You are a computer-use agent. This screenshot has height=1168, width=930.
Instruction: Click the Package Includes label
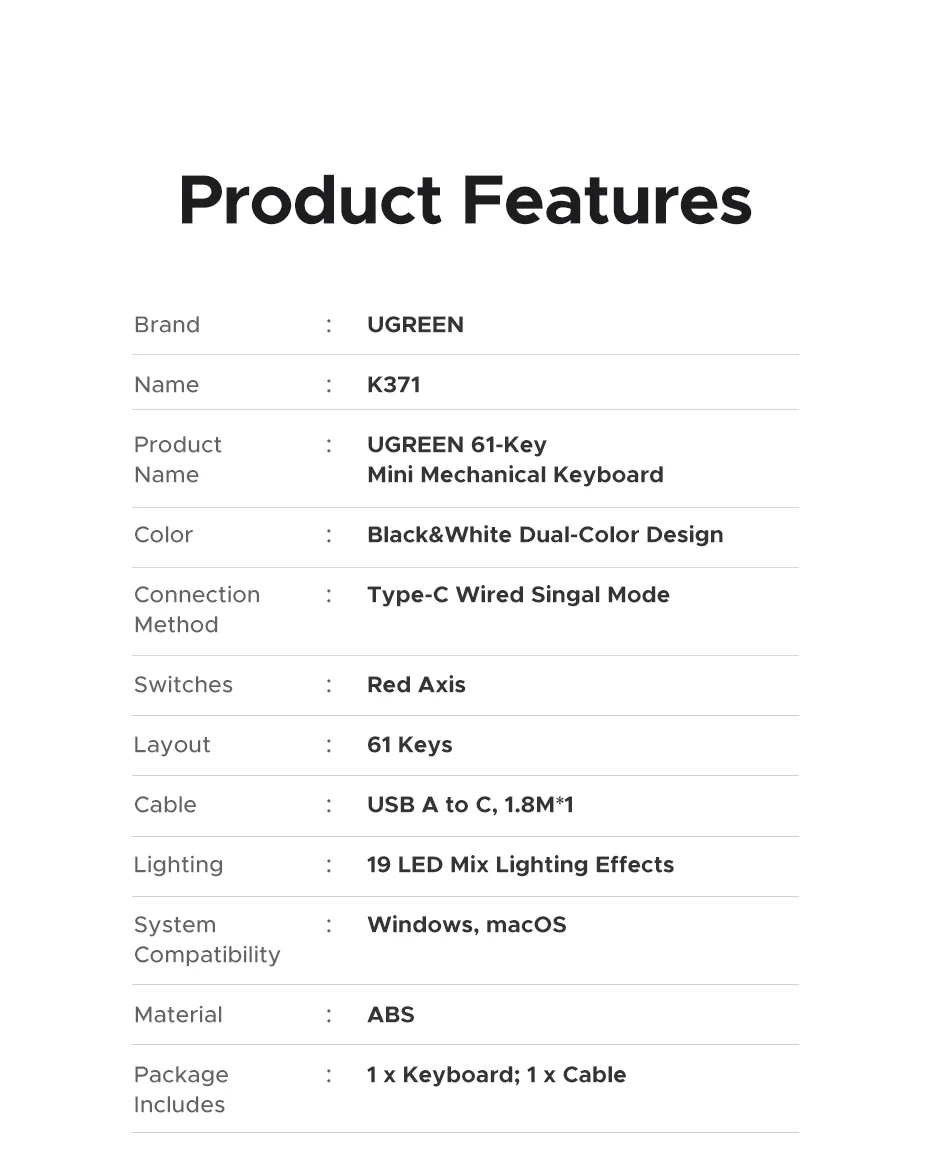click(181, 1089)
